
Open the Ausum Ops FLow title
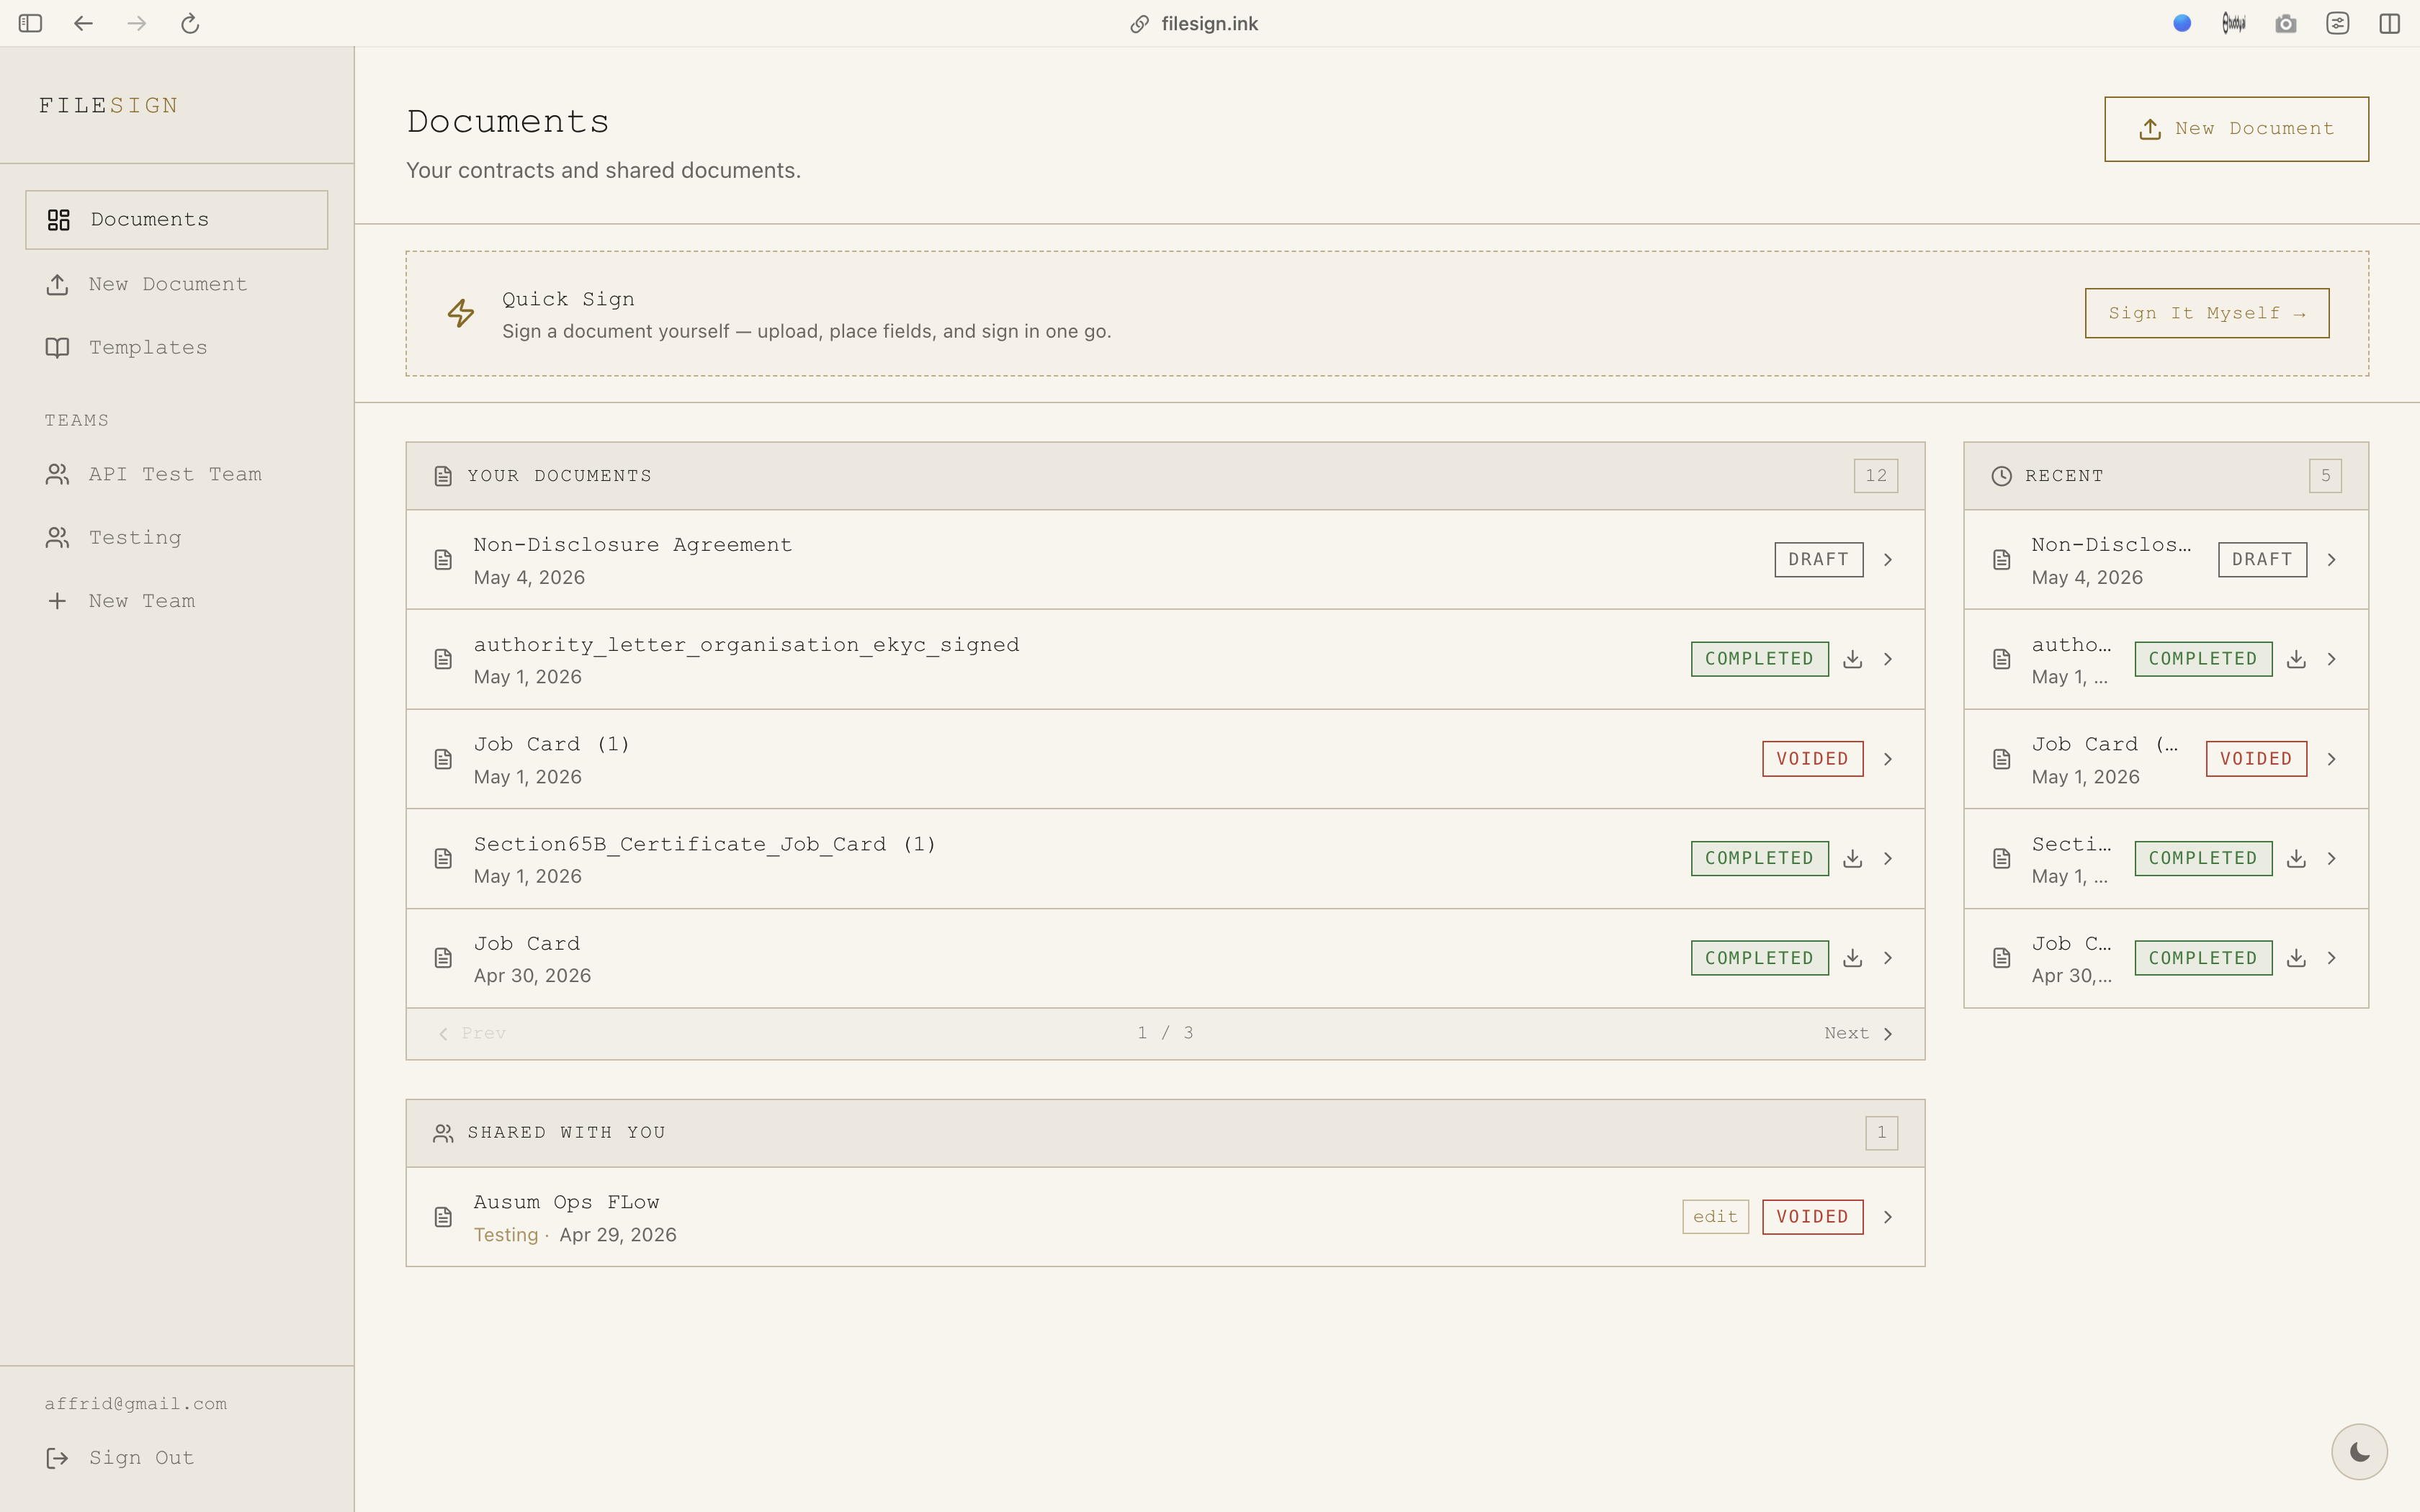tap(566, 1202)
